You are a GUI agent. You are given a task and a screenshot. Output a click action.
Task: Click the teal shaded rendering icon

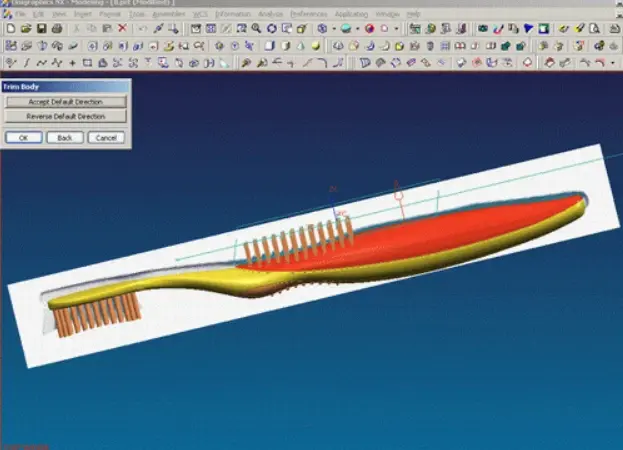pyautogui.click(x=346, y=28)
